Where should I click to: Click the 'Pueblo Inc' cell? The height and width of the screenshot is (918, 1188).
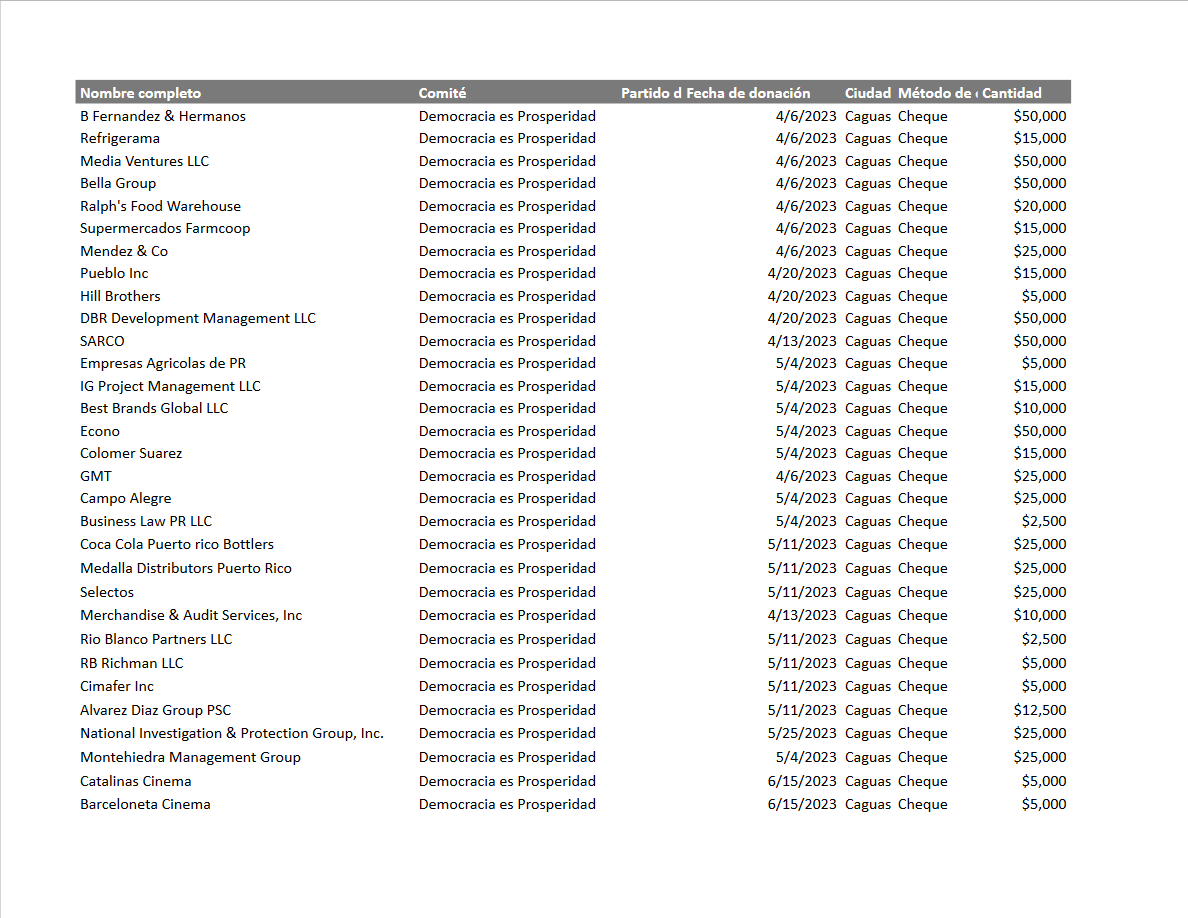coord(114,273)
